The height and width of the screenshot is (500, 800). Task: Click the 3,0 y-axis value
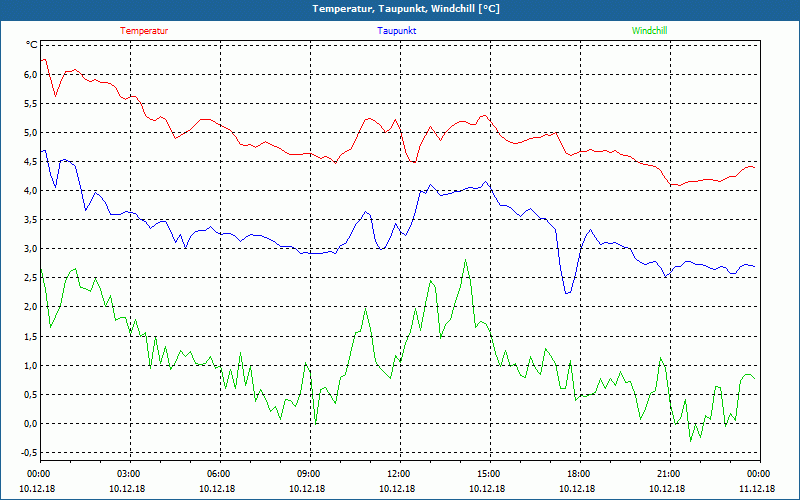click(31, 249)
